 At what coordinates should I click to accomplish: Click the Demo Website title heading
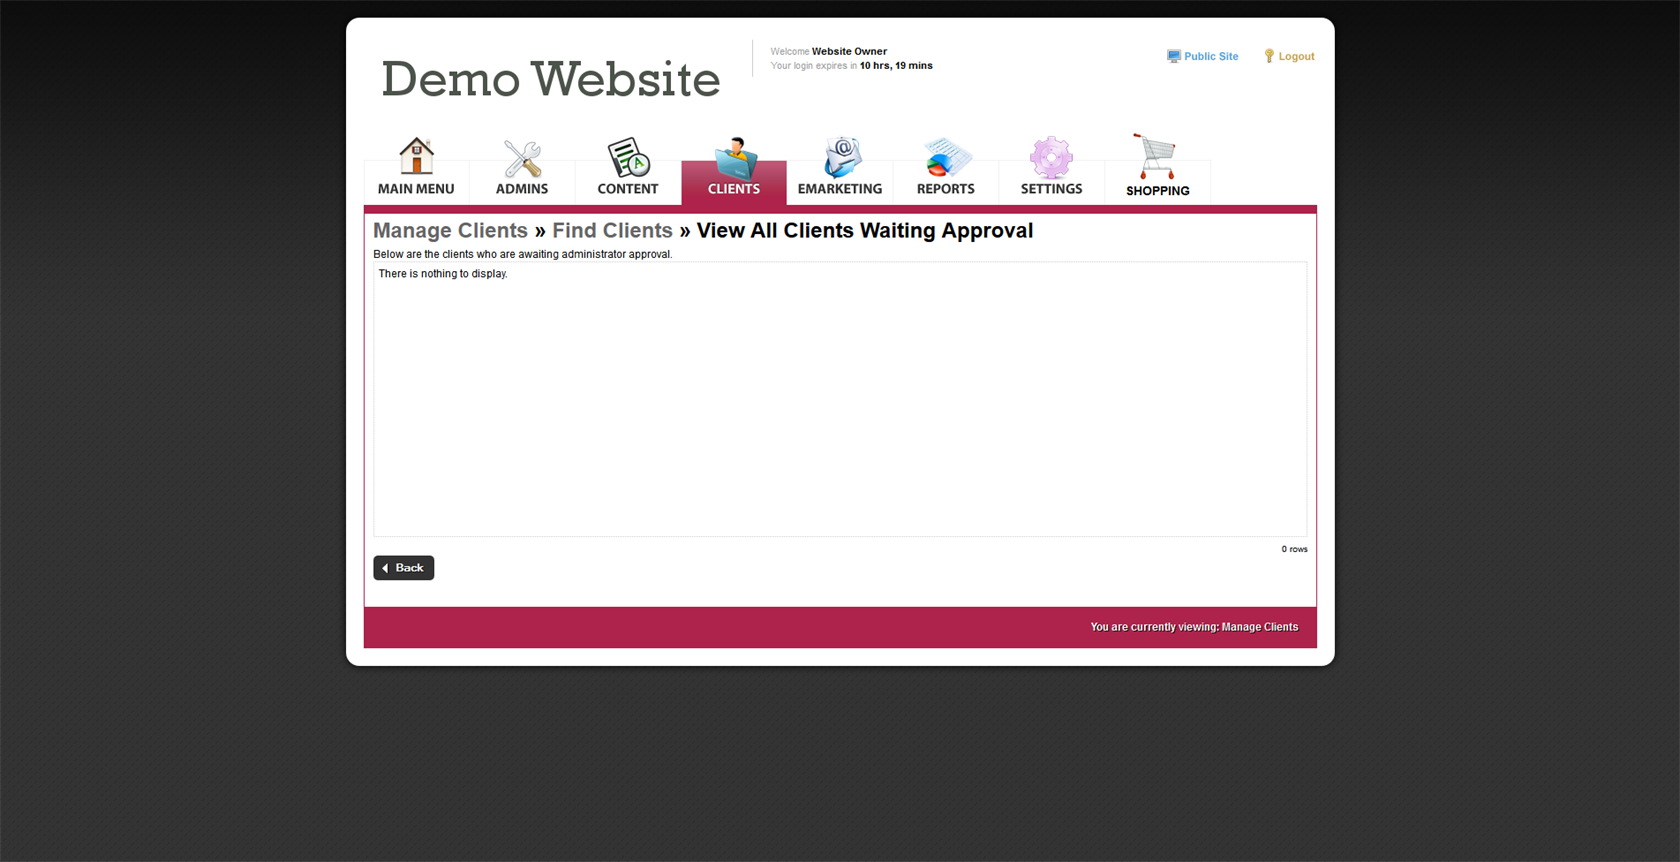click(550, 79)
